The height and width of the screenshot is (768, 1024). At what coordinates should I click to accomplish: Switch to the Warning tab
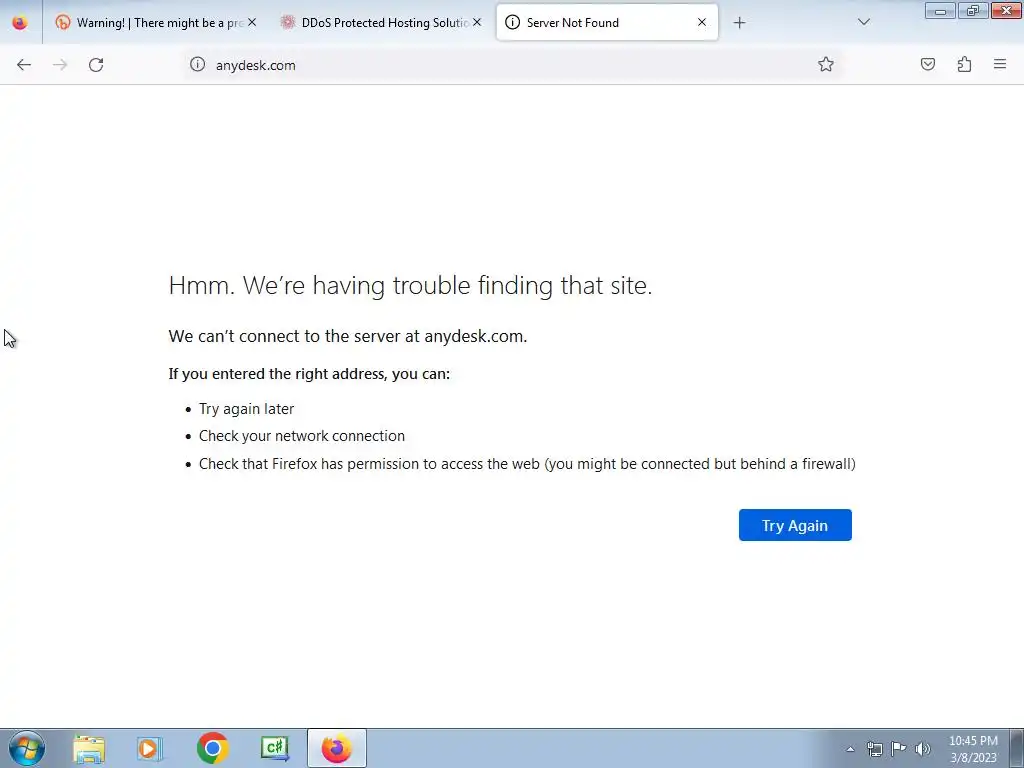(x=152, y=23)
